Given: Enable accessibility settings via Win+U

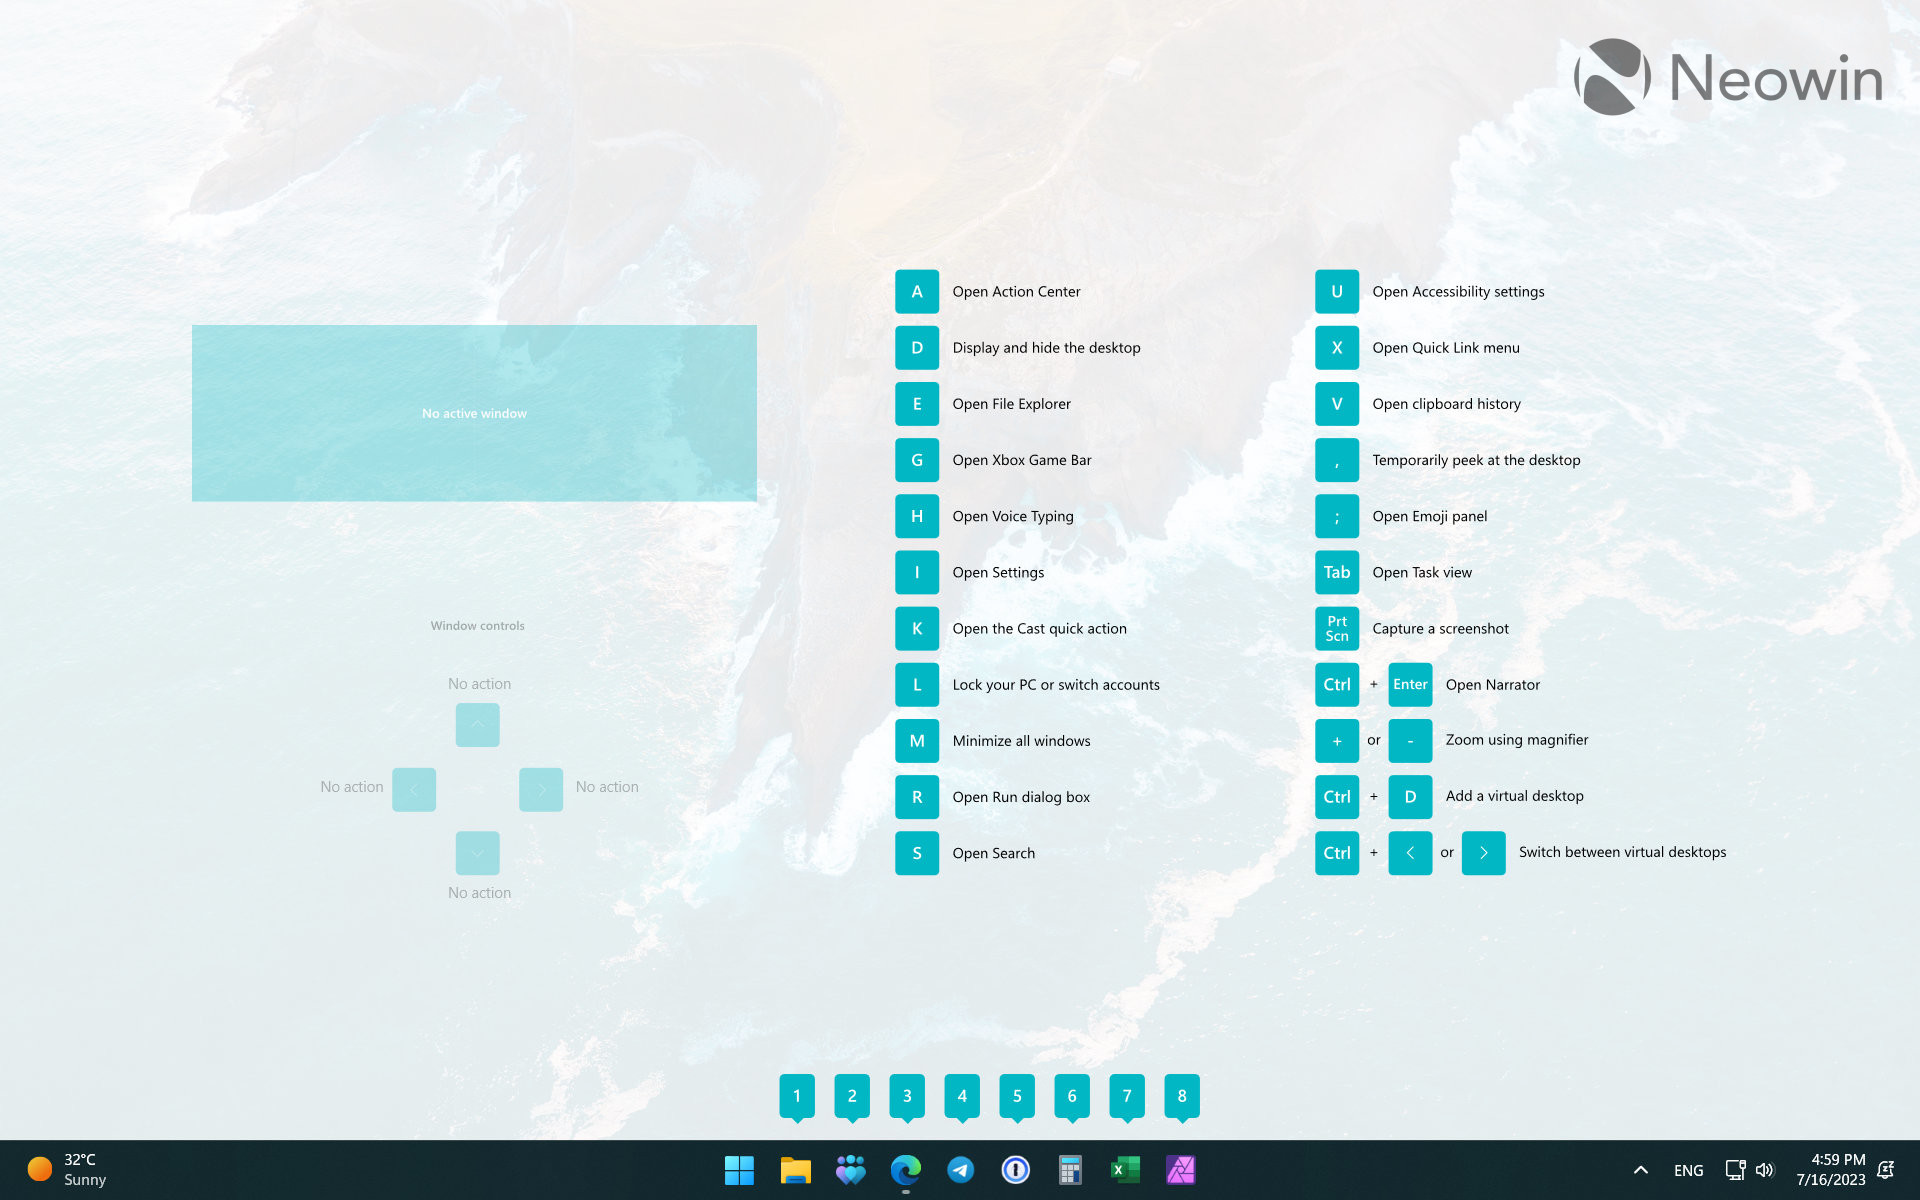Looking at the screenshot, I should (x=1335, y=292).
